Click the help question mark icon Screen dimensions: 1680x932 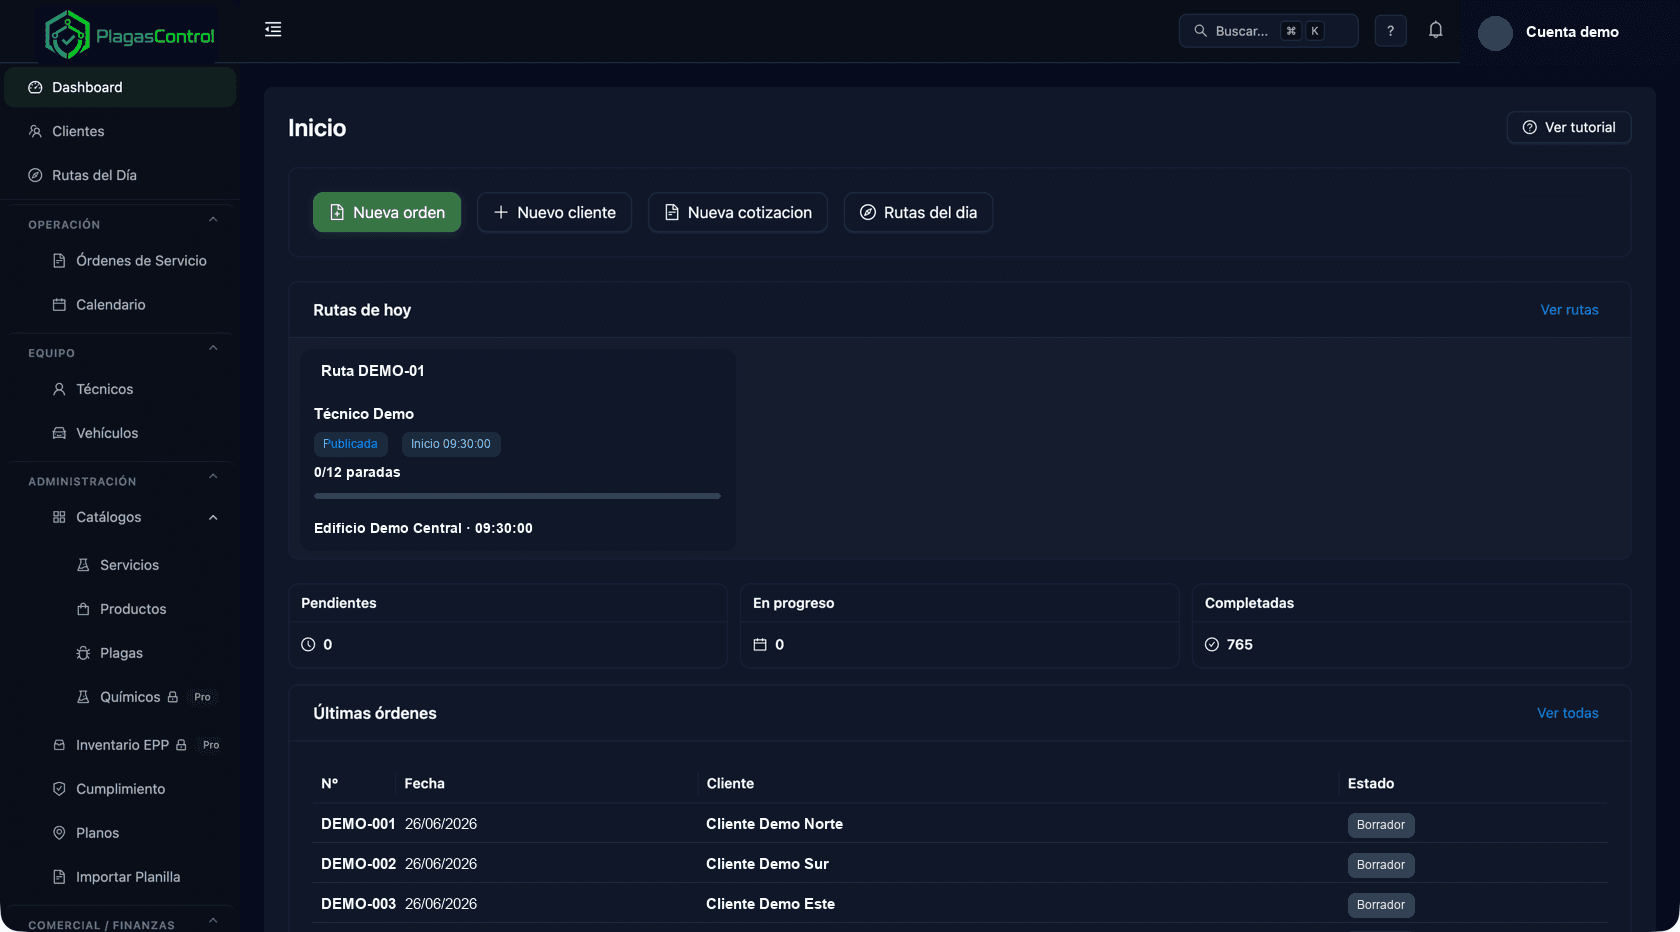point(1390,31)
